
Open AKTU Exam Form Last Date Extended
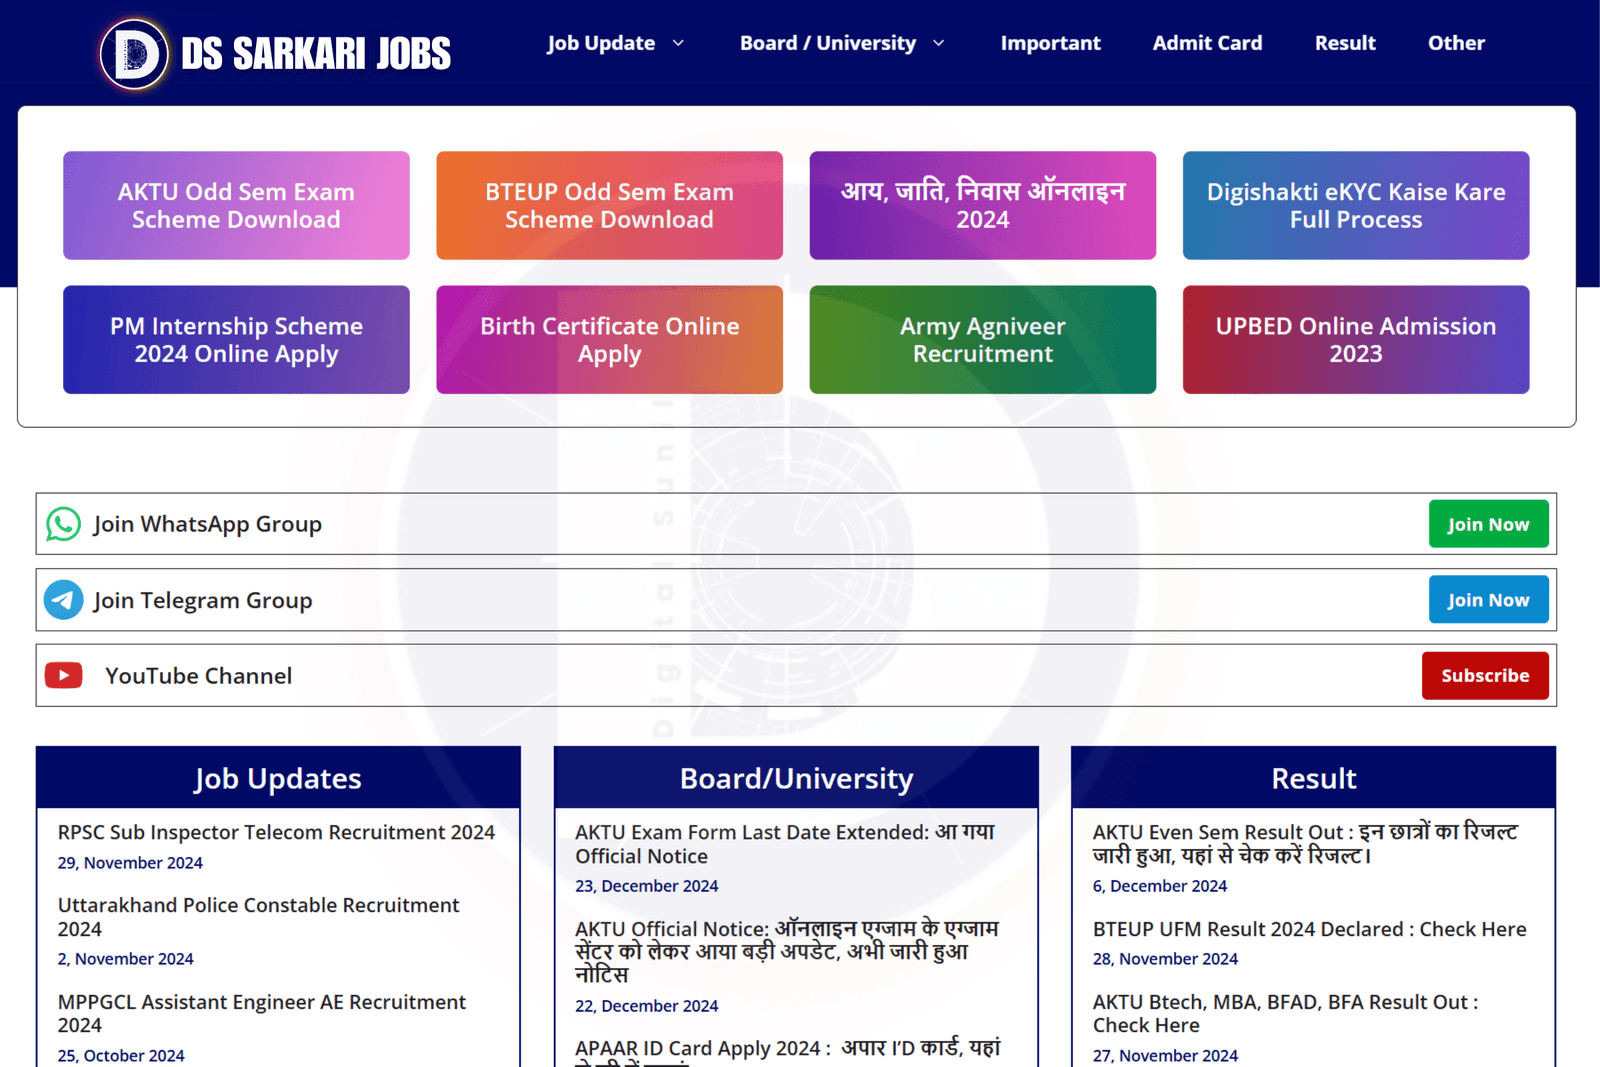tap(785, 844)
